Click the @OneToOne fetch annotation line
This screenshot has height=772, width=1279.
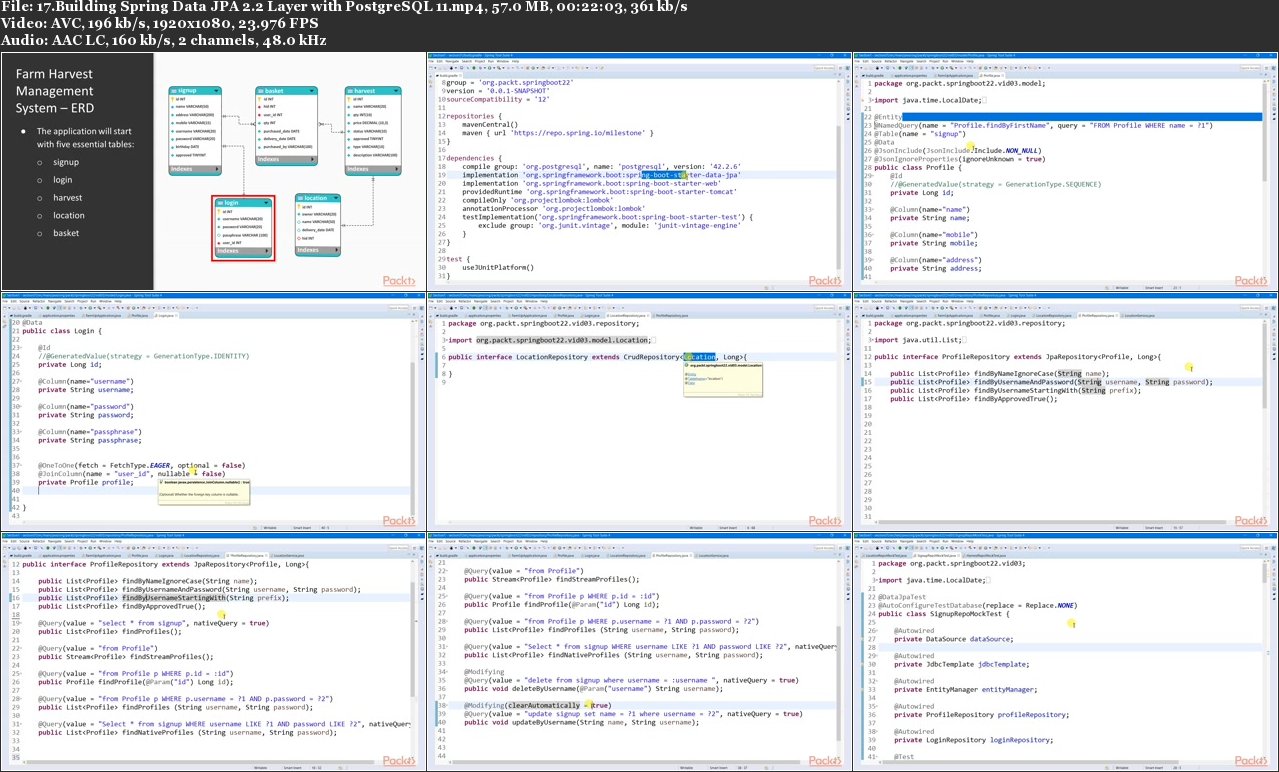(x=141, y=465)
